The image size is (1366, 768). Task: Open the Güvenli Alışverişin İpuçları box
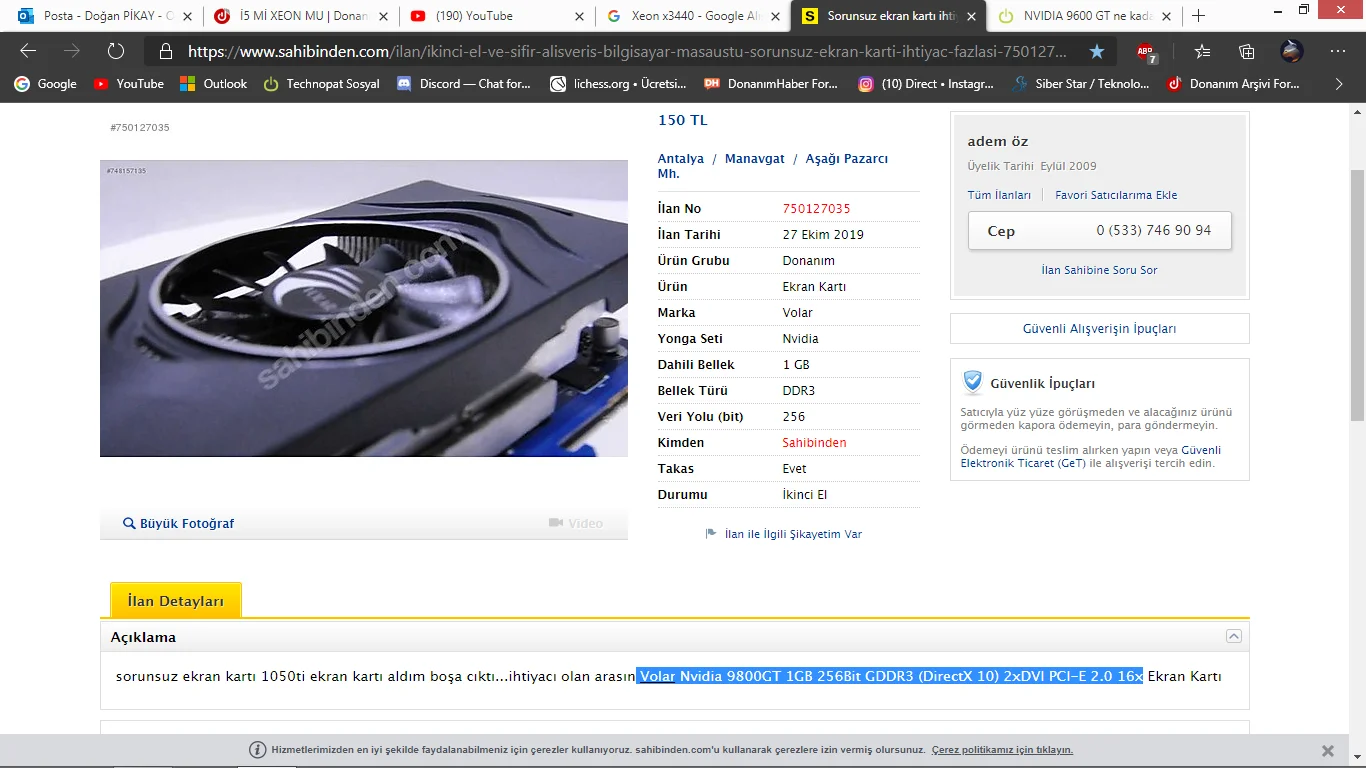[1099, 329]
